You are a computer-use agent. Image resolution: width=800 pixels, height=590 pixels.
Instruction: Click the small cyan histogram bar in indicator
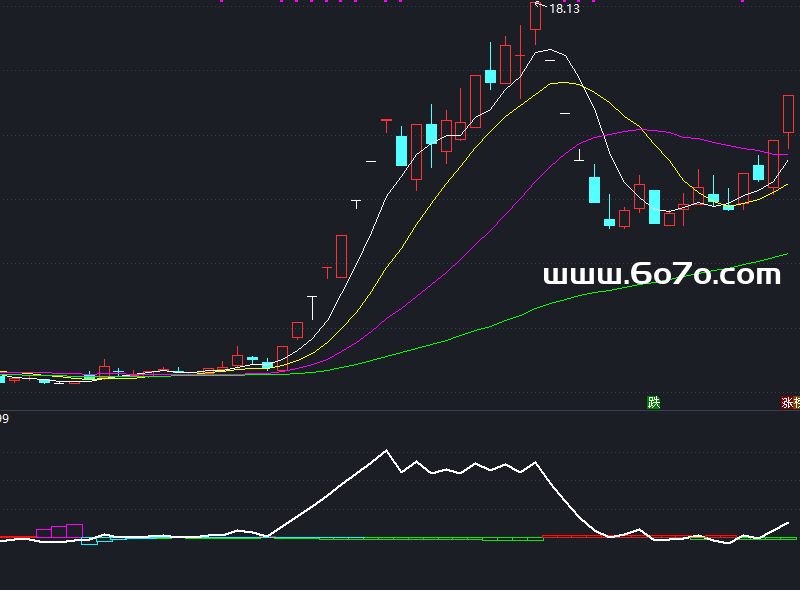click(90, 542)
